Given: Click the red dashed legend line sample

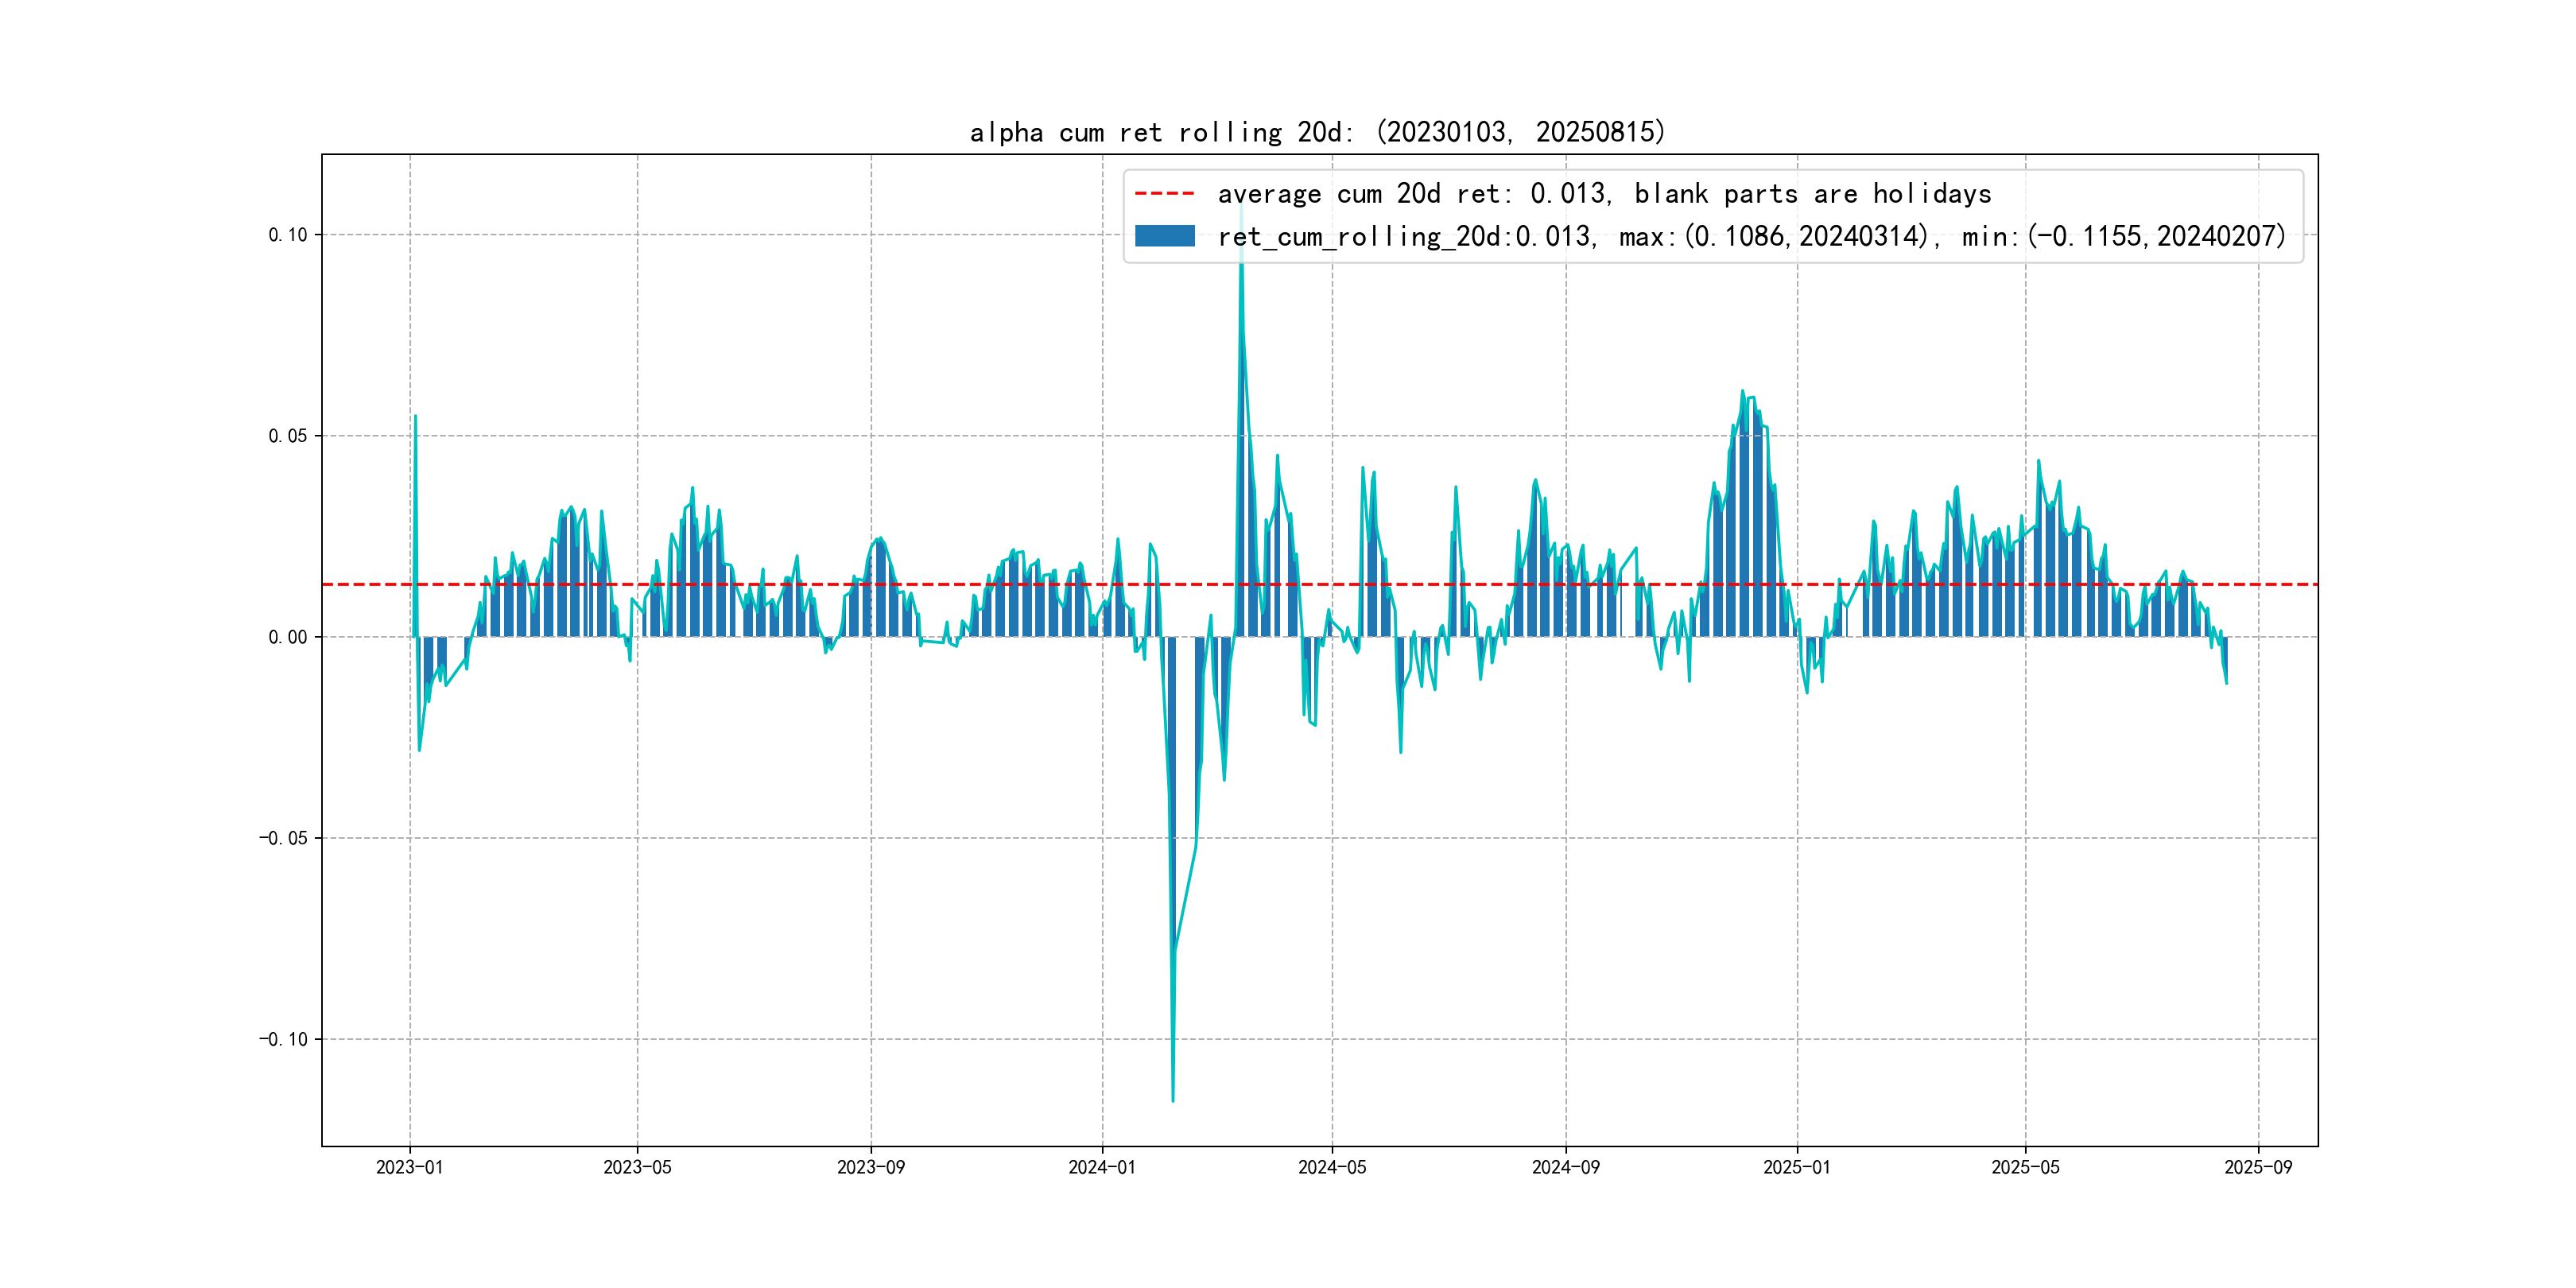Looking at the screenshot, I should [1164, 194].
